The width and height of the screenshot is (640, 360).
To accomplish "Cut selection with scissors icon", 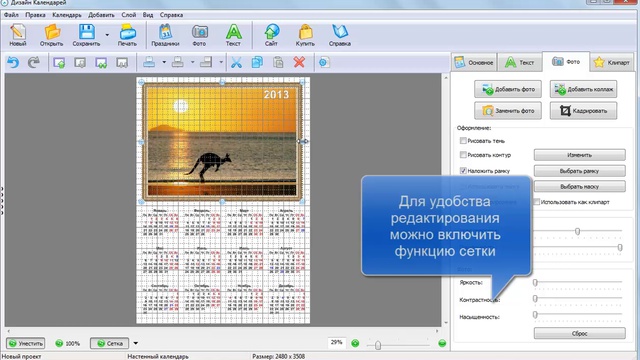I will point(236,62).
